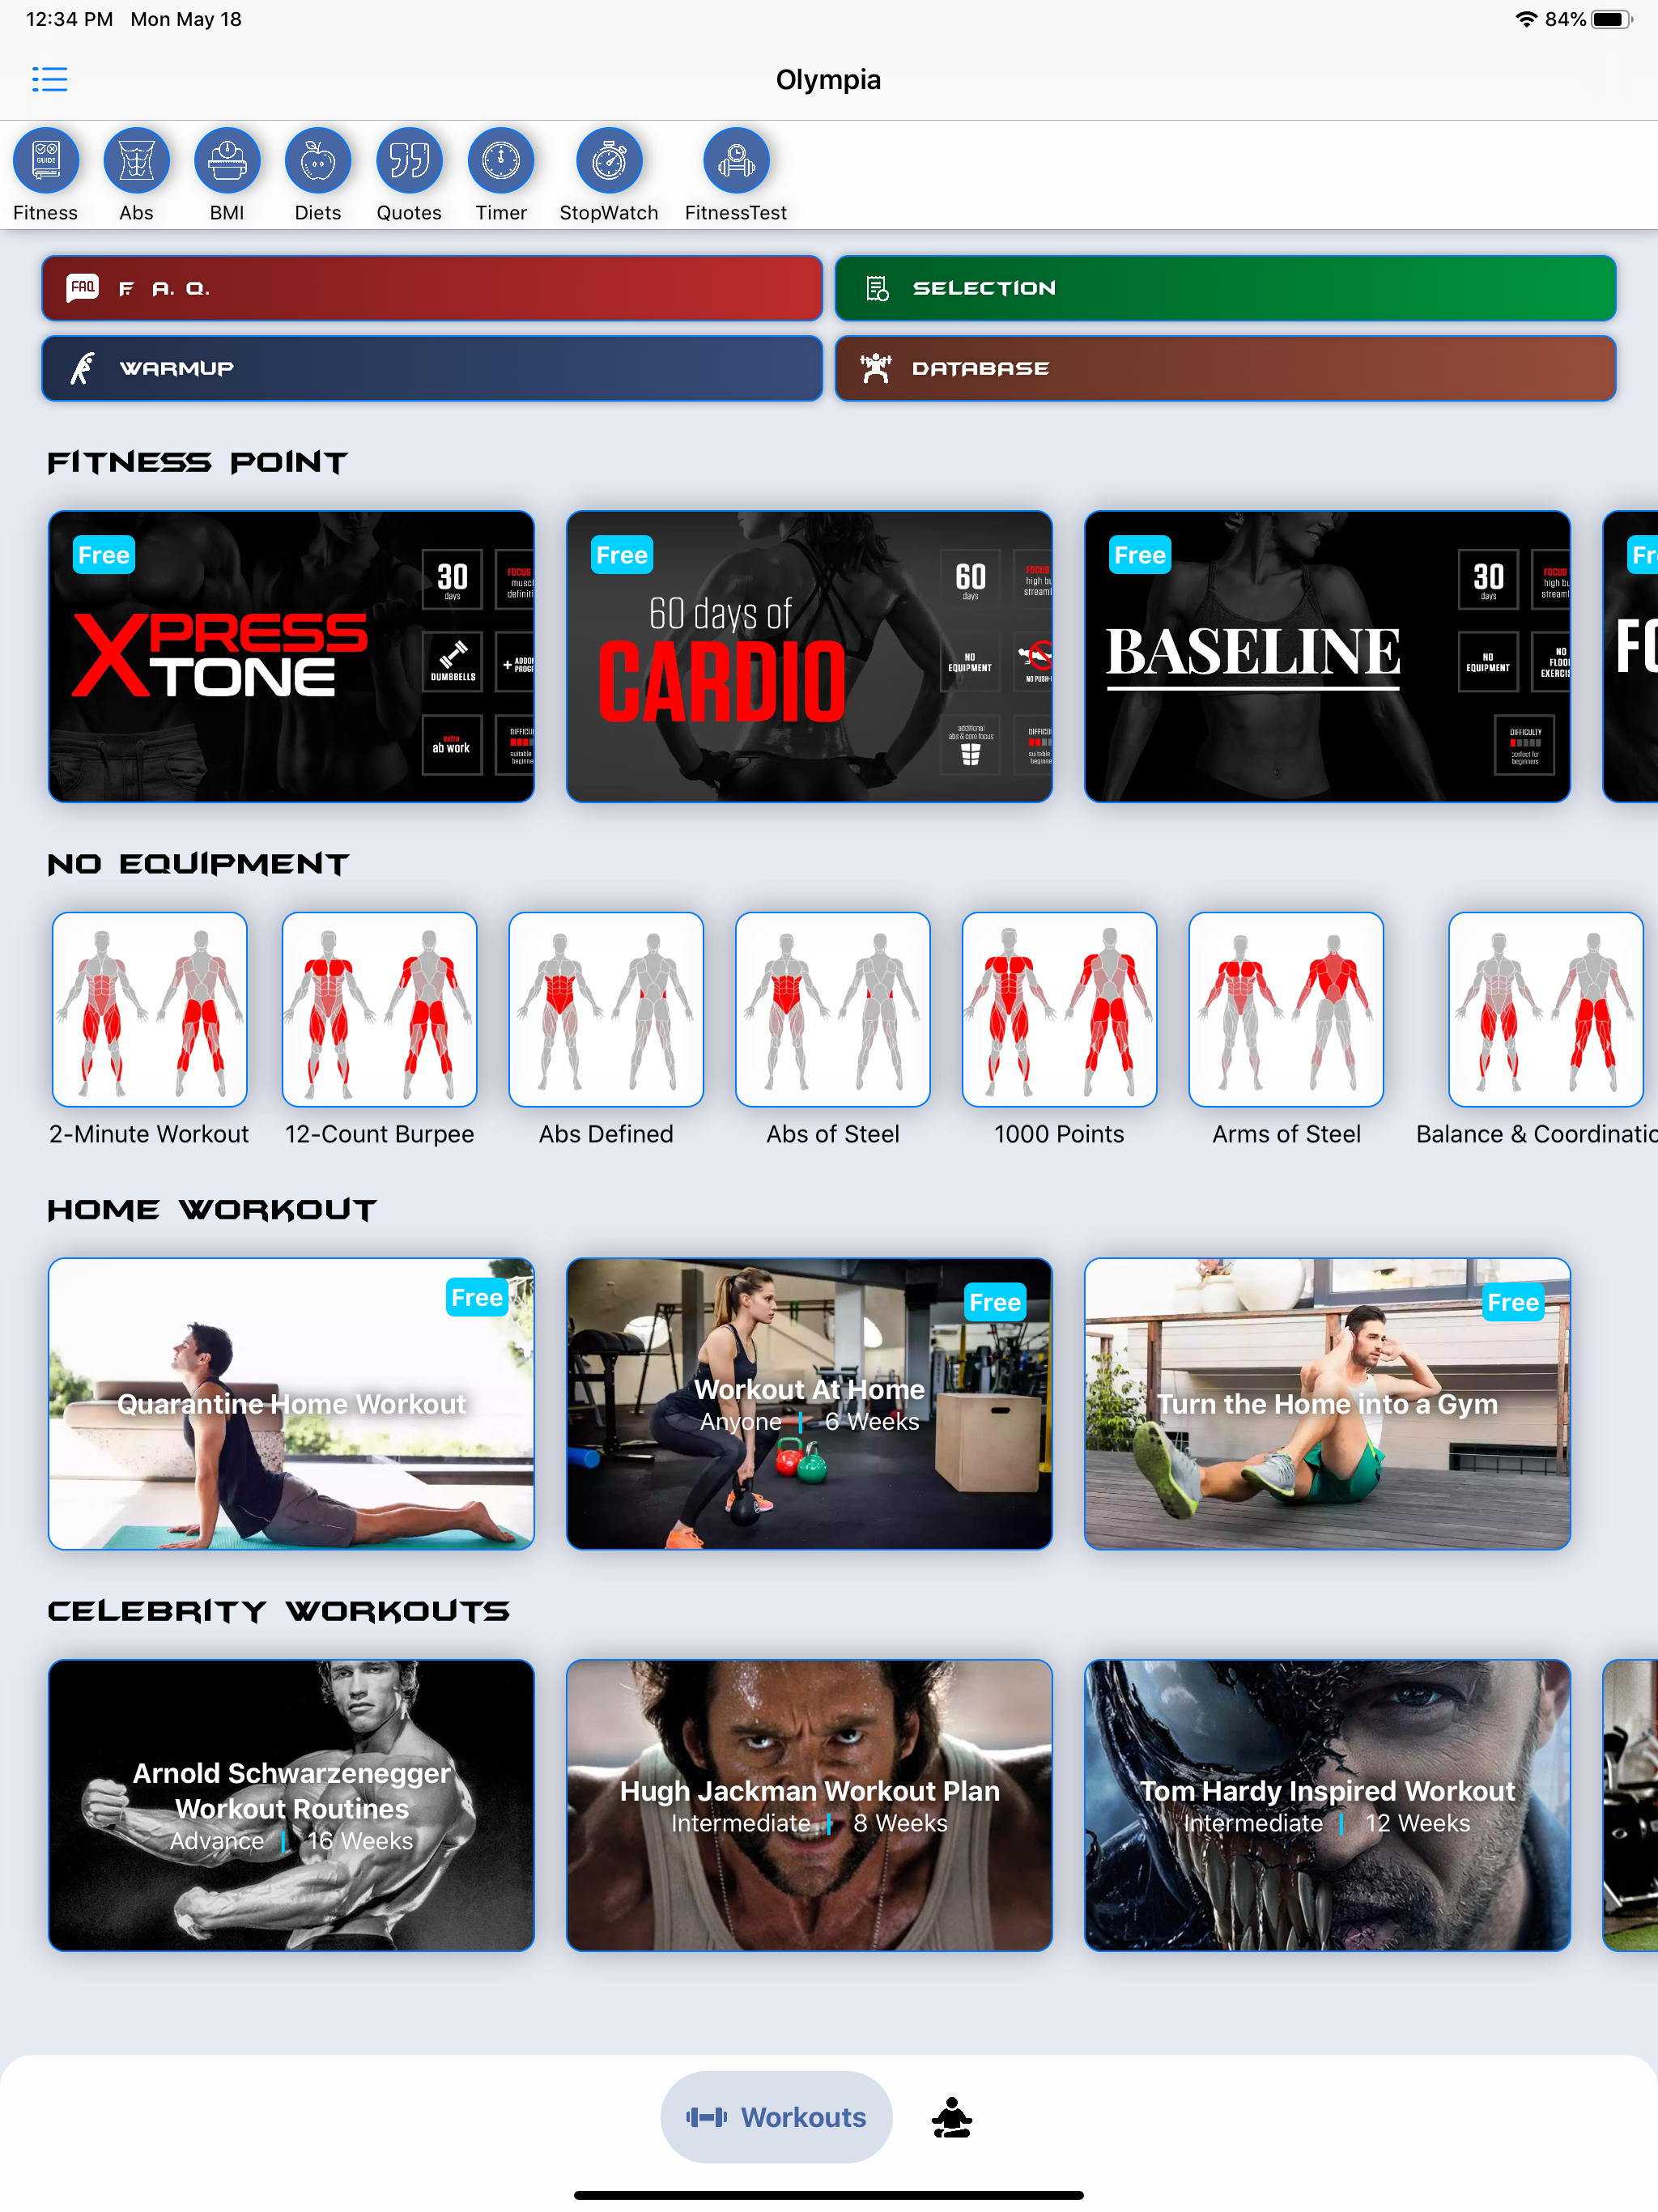Switch to the Workouts tab

click(776, 2116)
